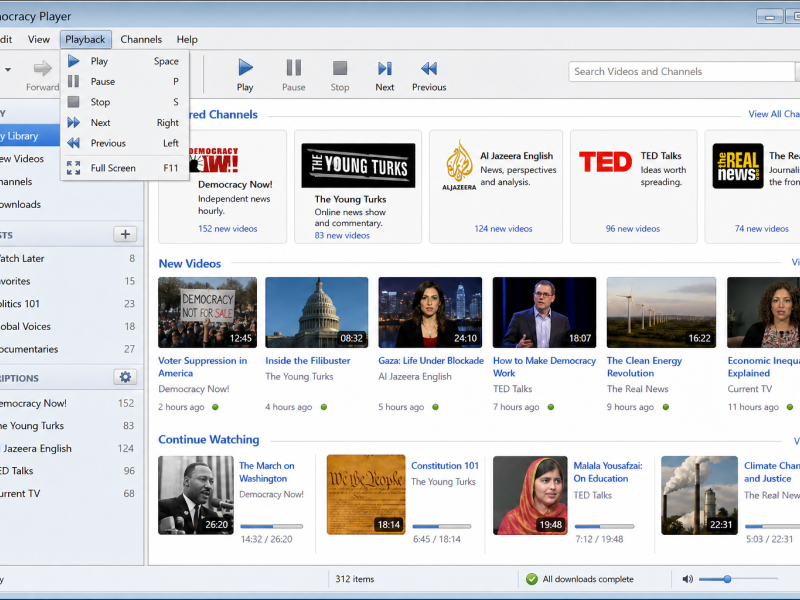Click the Next double-arrow icon in the menu

73,122
